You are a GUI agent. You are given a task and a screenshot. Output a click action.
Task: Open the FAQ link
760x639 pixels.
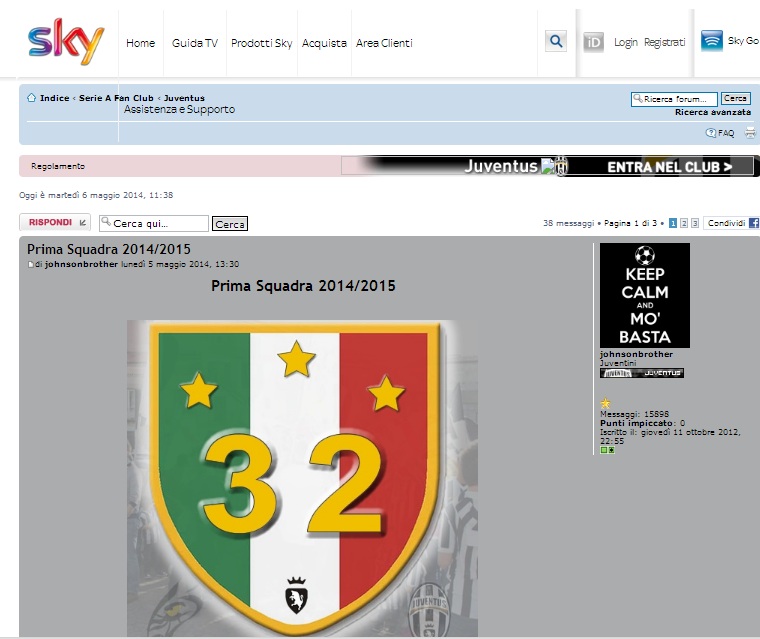726,133
